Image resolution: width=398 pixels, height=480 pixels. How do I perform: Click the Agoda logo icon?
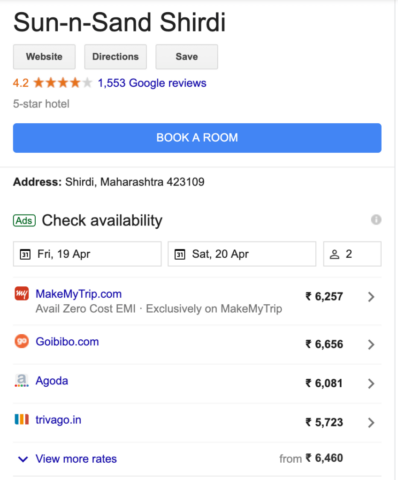[22, 380]
